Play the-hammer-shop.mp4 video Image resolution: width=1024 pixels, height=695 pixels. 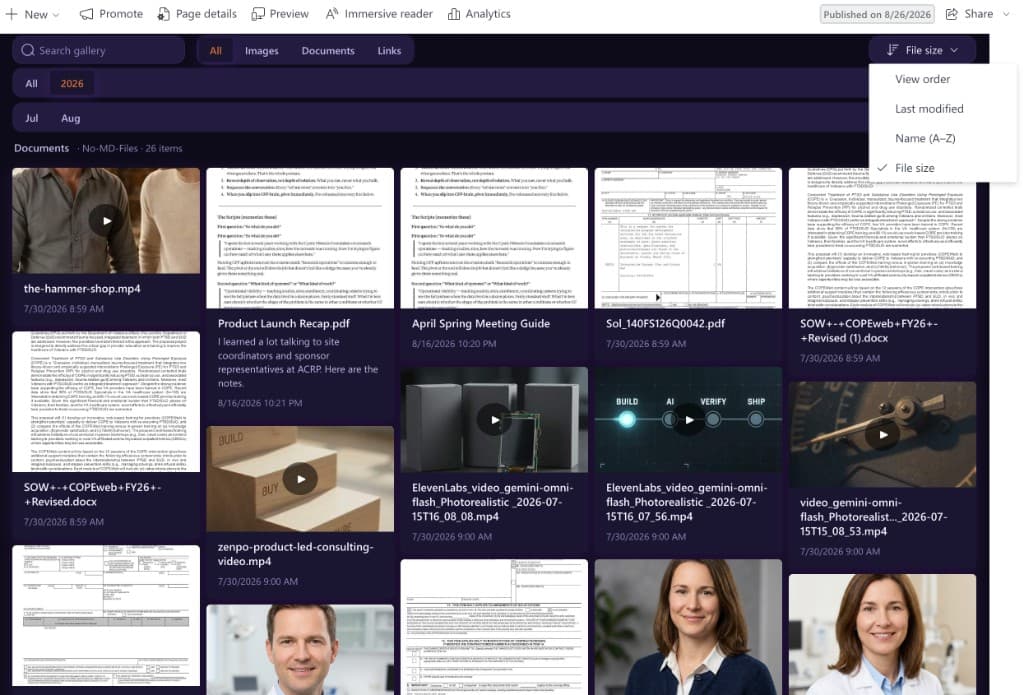106,221
